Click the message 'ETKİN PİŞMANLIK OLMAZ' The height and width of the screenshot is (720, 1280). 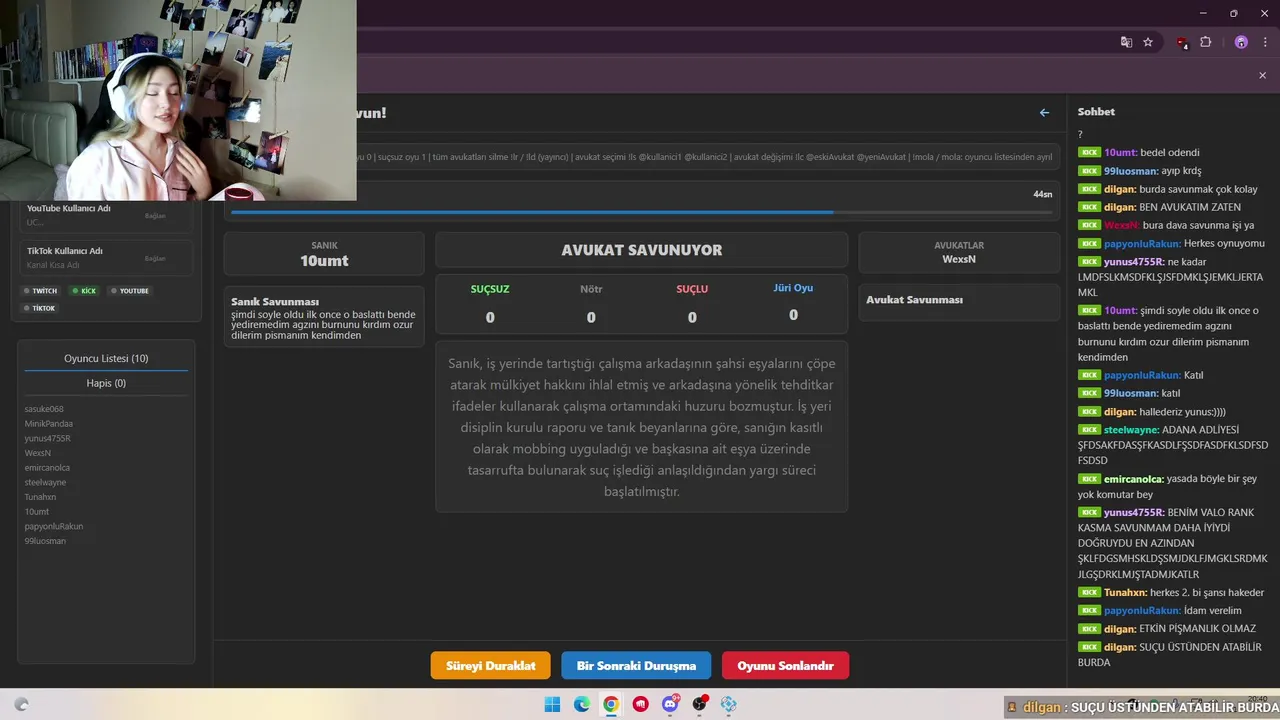pos(1198,628)
